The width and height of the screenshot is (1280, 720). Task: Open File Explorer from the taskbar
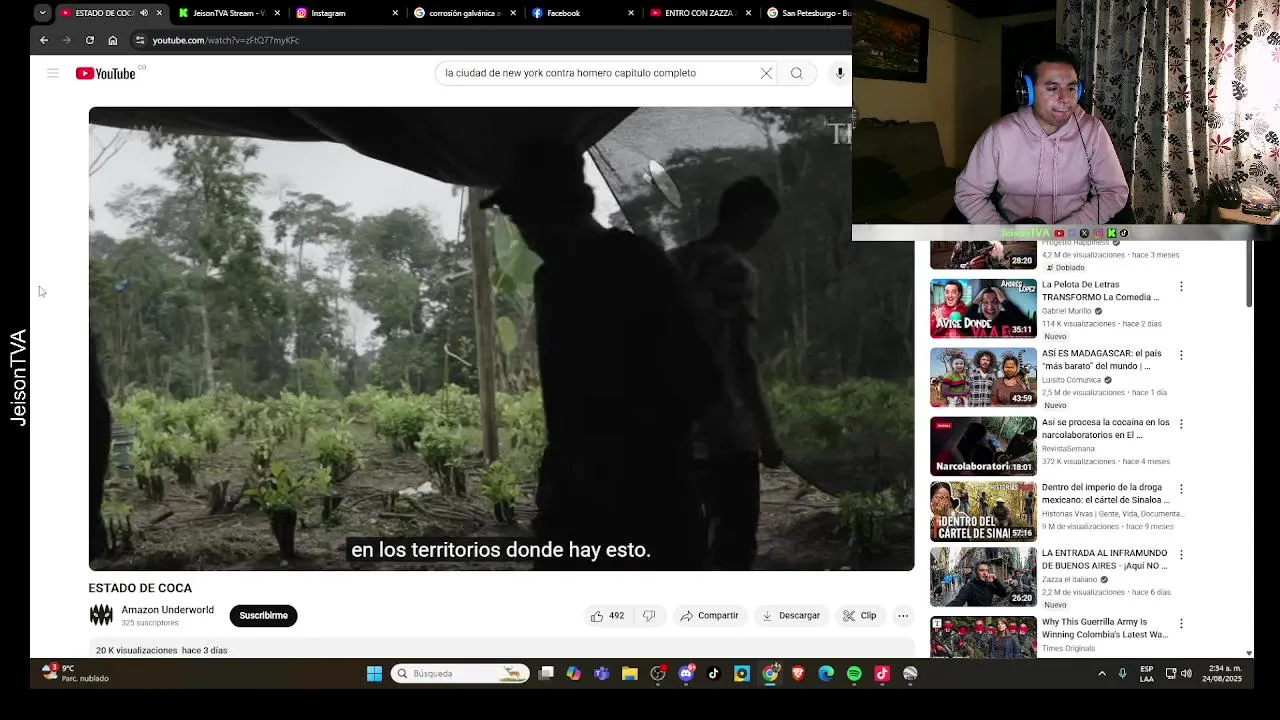(x=630, y=674)
